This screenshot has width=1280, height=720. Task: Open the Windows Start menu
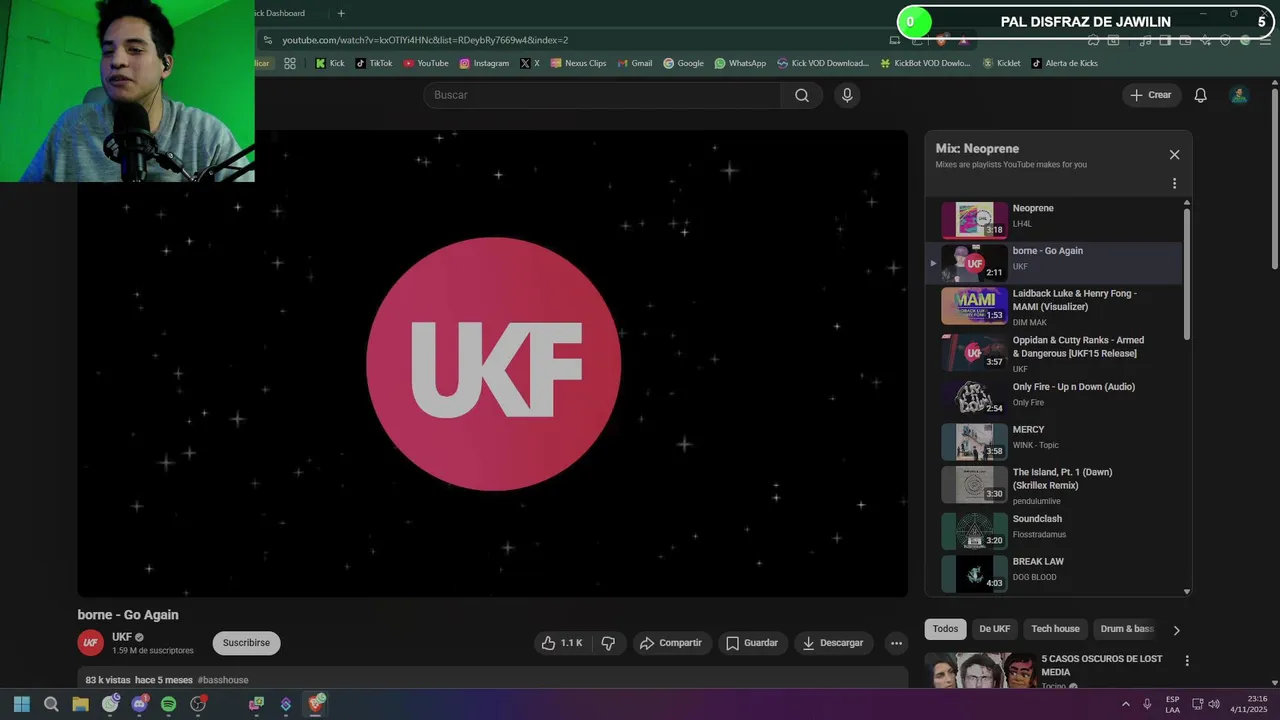point(22,704)
